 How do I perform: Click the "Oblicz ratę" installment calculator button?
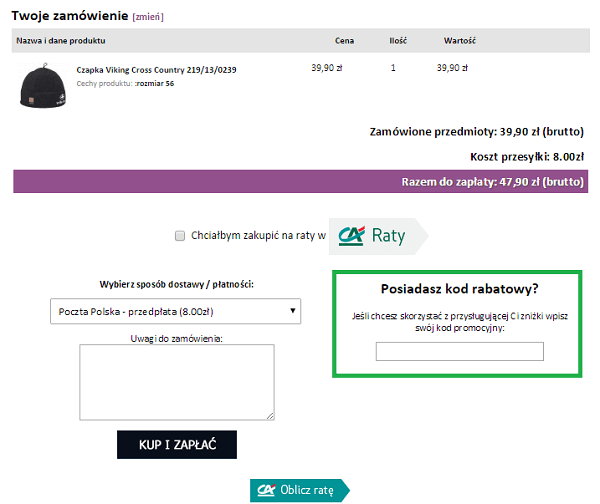[299, 490]
